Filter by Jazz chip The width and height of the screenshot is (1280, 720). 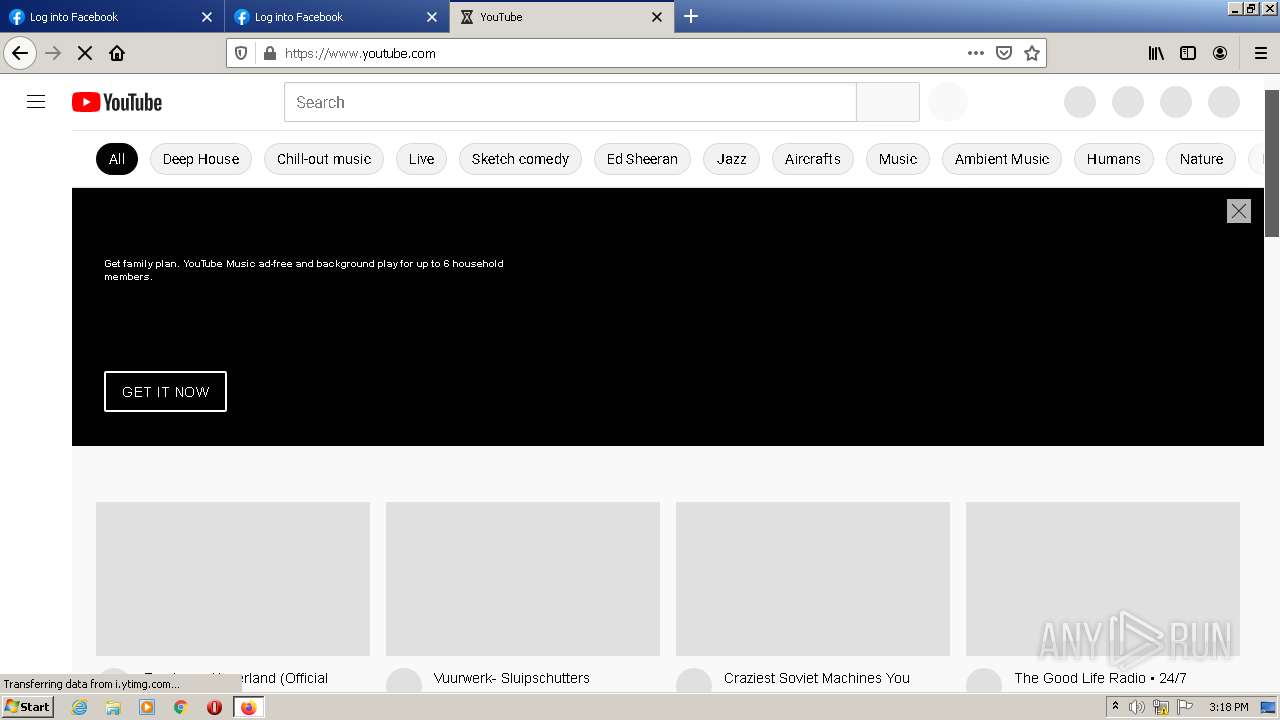(732, 159)
